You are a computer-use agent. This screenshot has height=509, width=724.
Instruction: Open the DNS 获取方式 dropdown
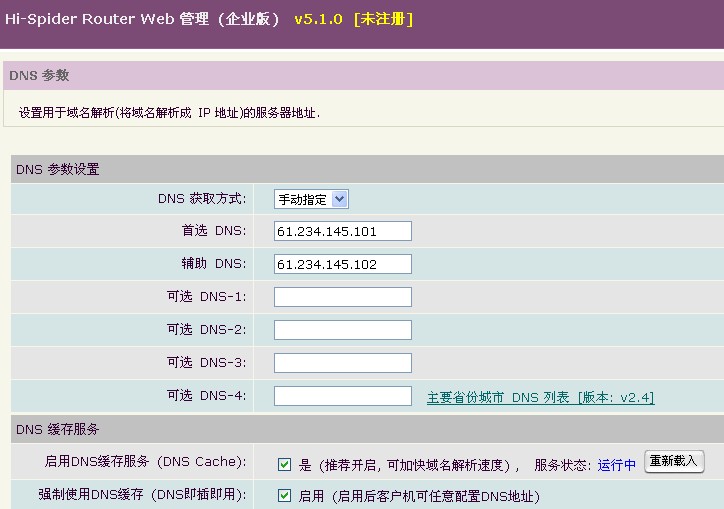pyautogui.click(x=311, y=200)
